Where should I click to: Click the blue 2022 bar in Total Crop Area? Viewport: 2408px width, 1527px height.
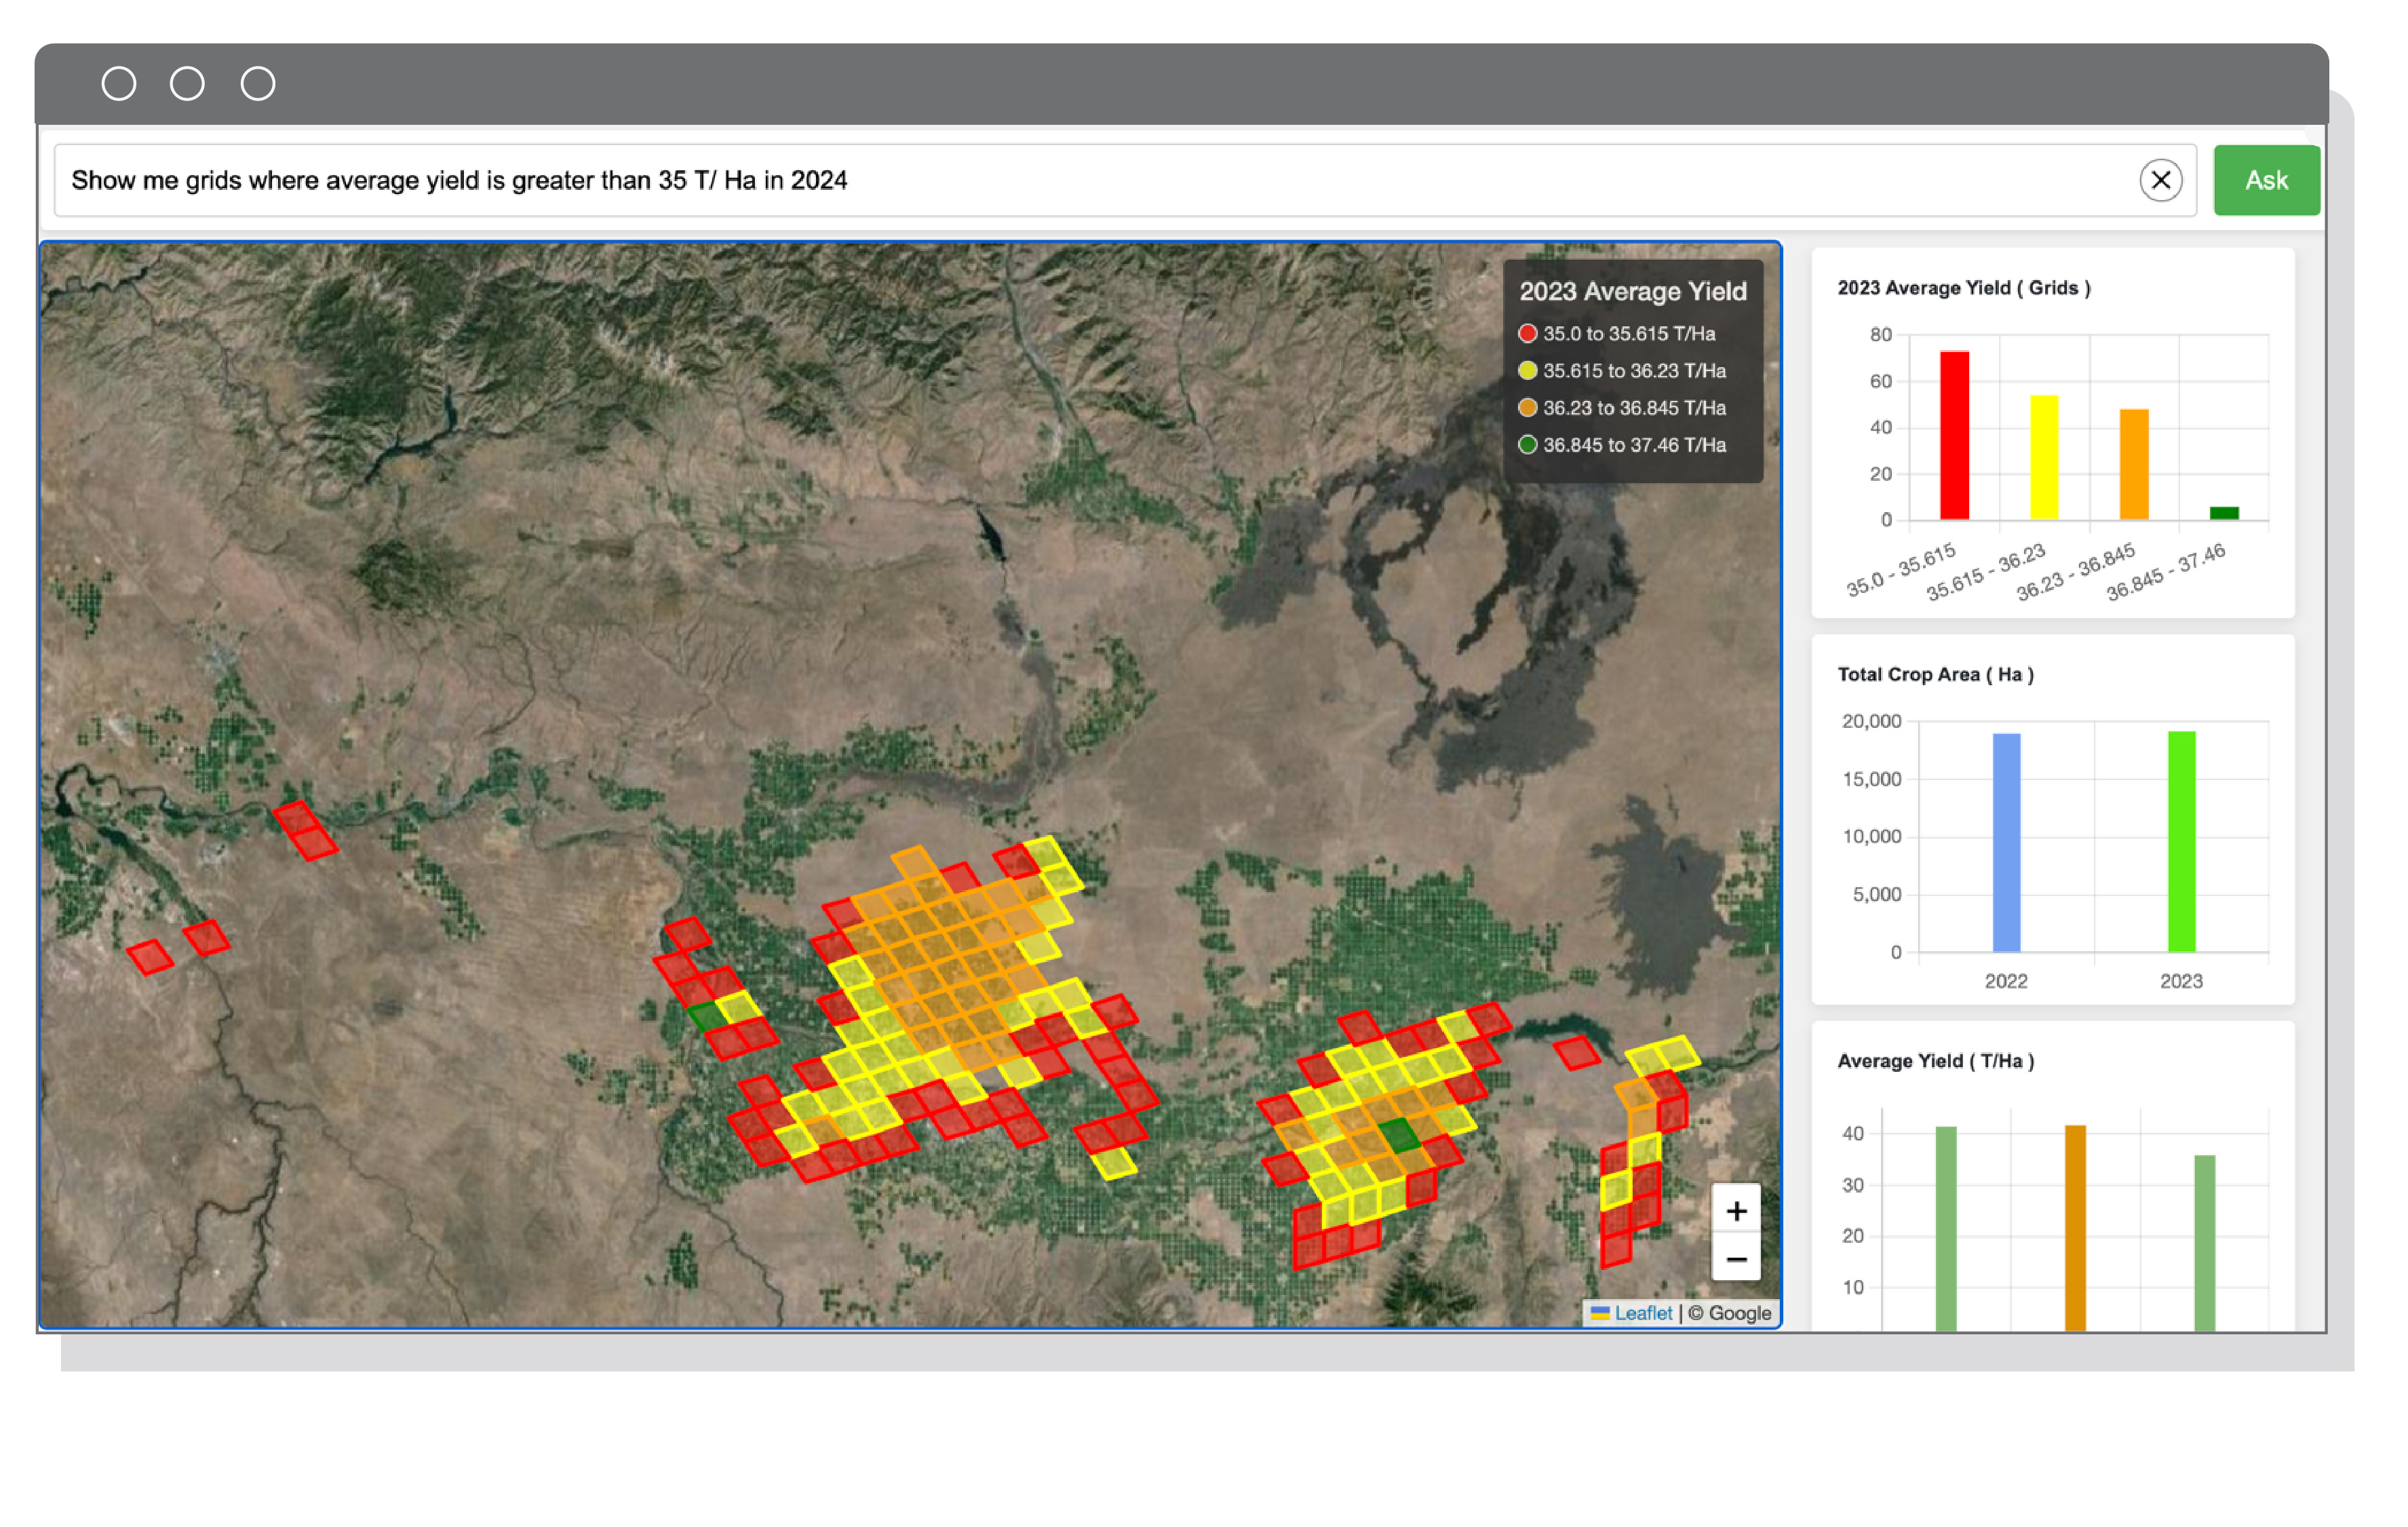[x=2006, y=843]
